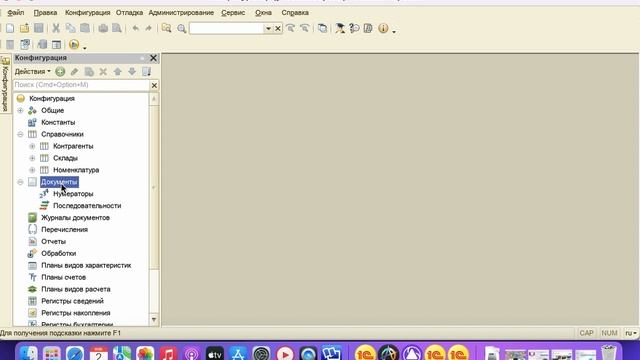Screen dimensions: 640x360
Task: Select the Перечисления tree node
Action: coord(64,229)
